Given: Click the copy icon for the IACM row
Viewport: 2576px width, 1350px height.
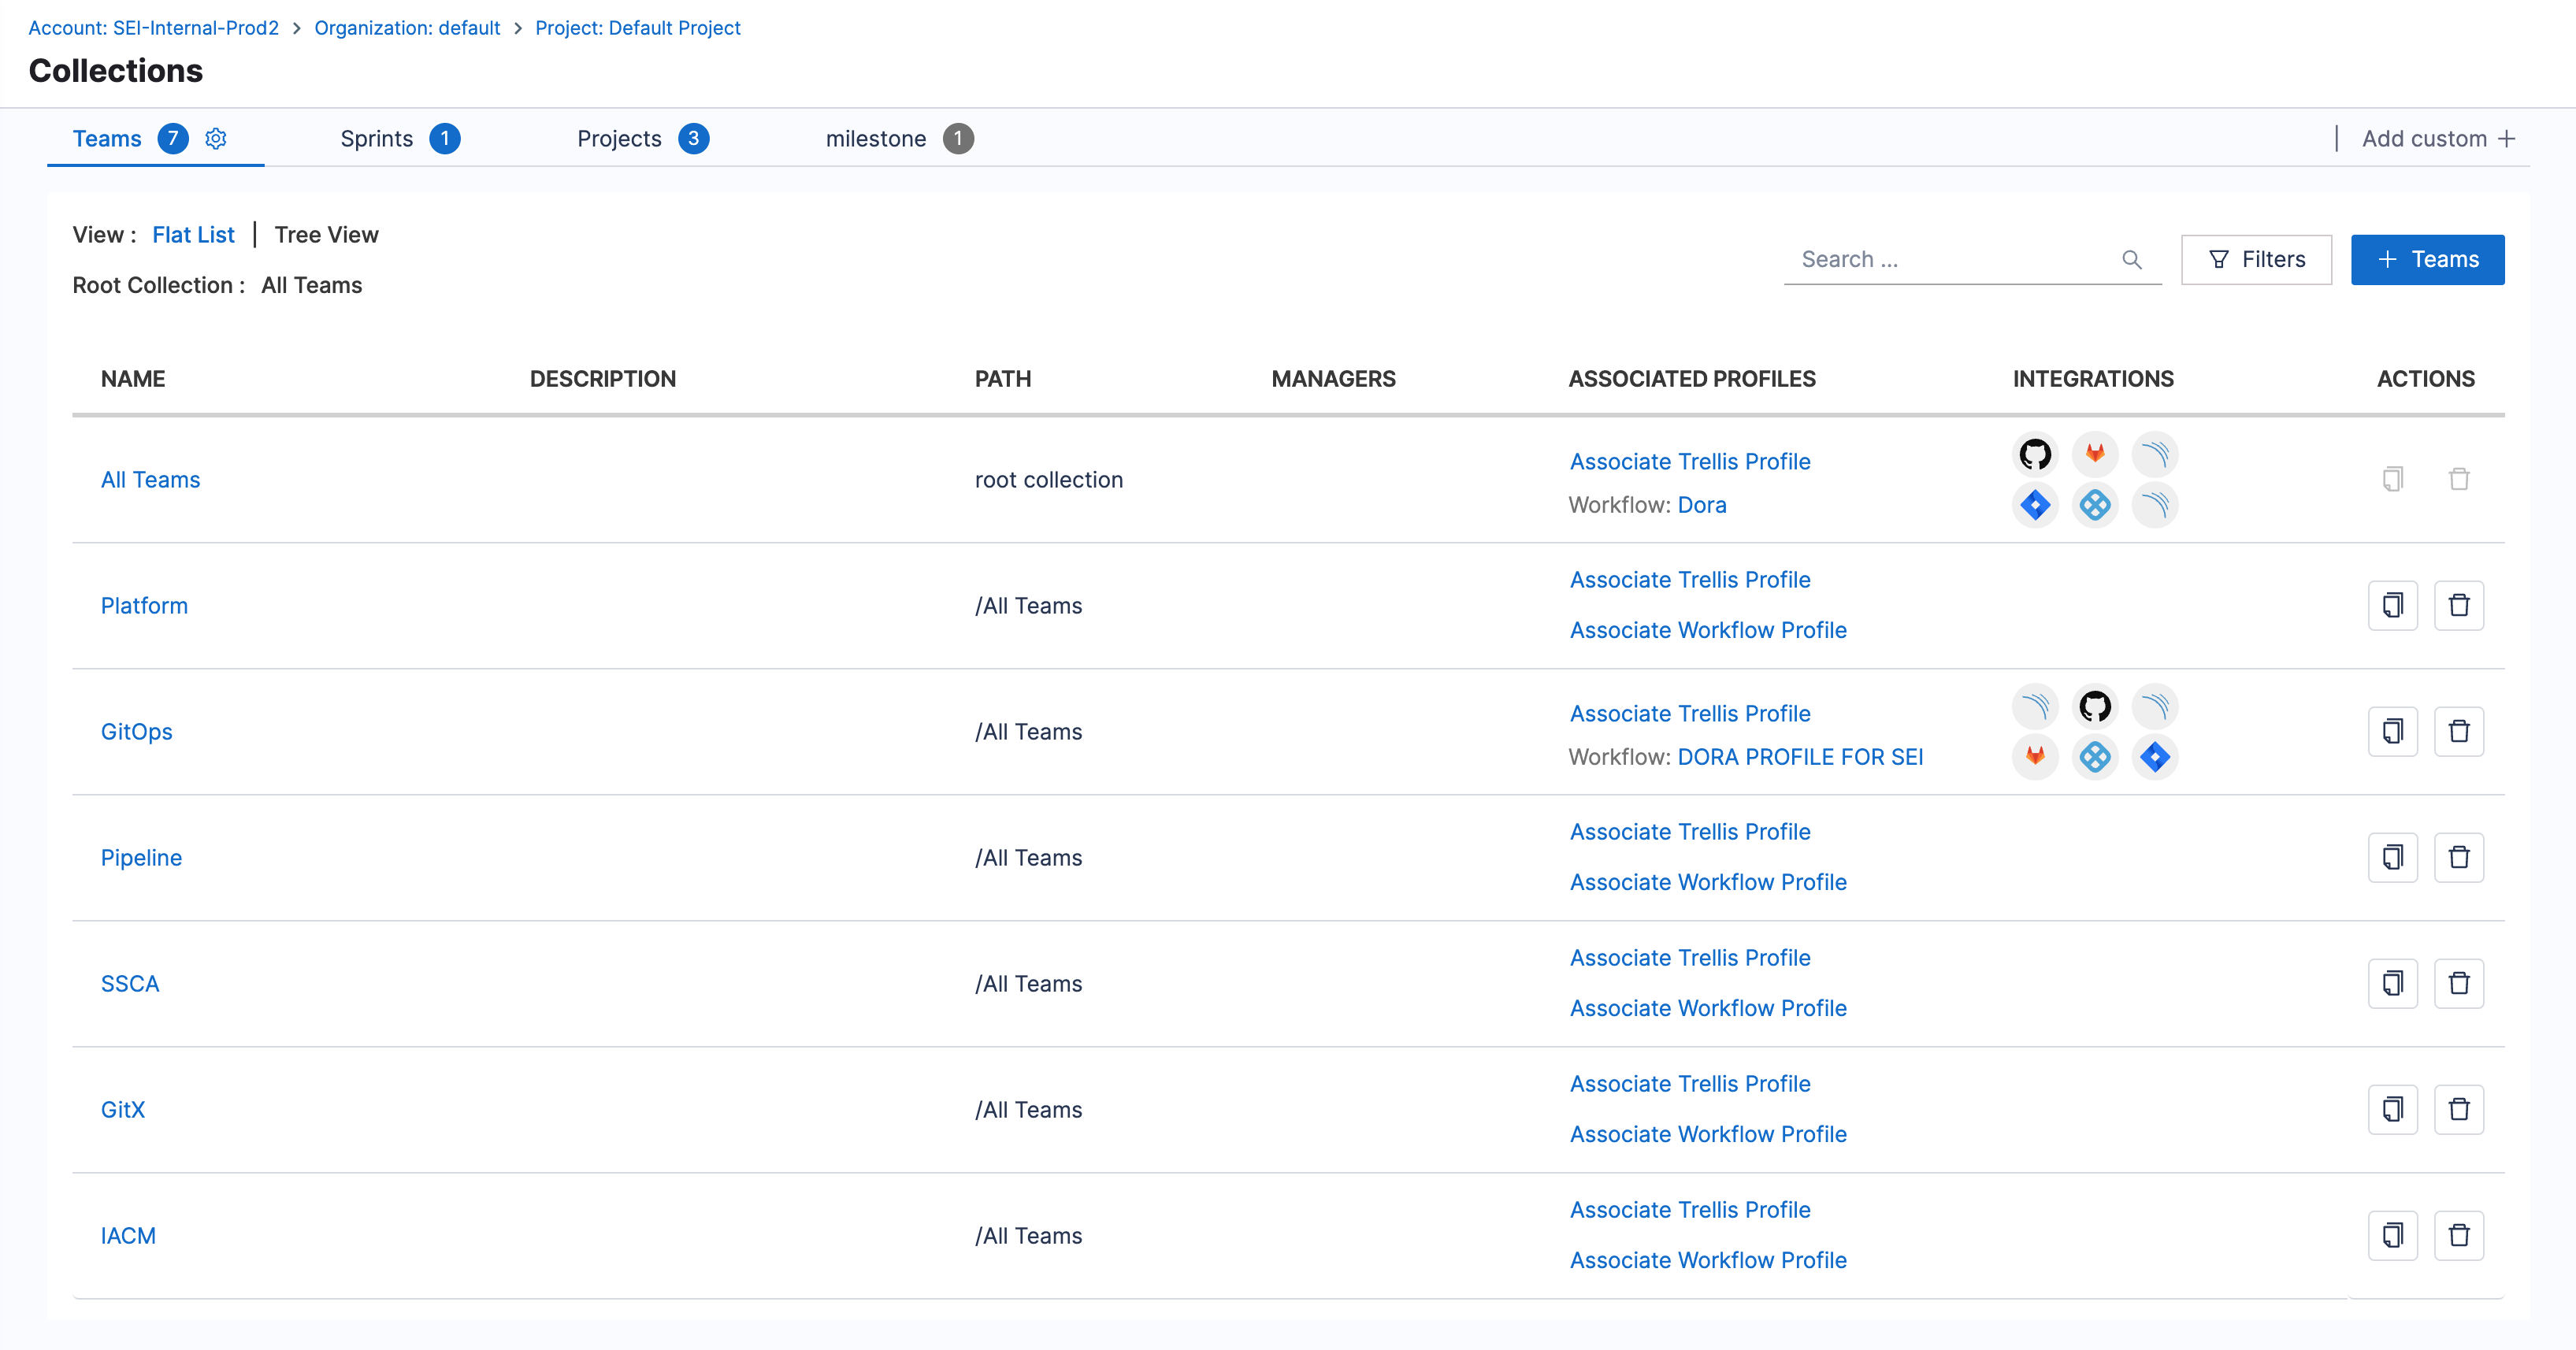Looking at the screenshot, I should click(2392, 1235).
